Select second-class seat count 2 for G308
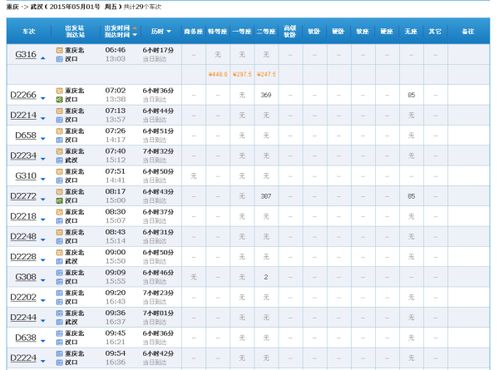The image size is (499, 370). (x=266, y=277)
